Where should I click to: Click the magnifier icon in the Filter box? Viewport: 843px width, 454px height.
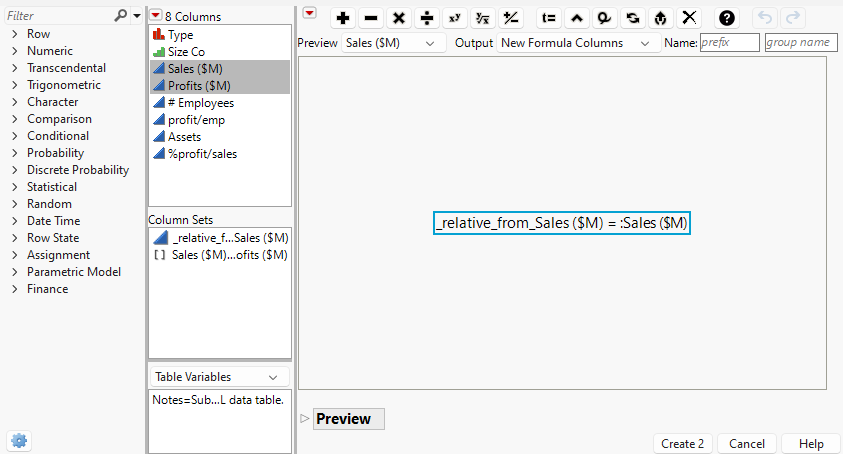click(x=120, y=16)
